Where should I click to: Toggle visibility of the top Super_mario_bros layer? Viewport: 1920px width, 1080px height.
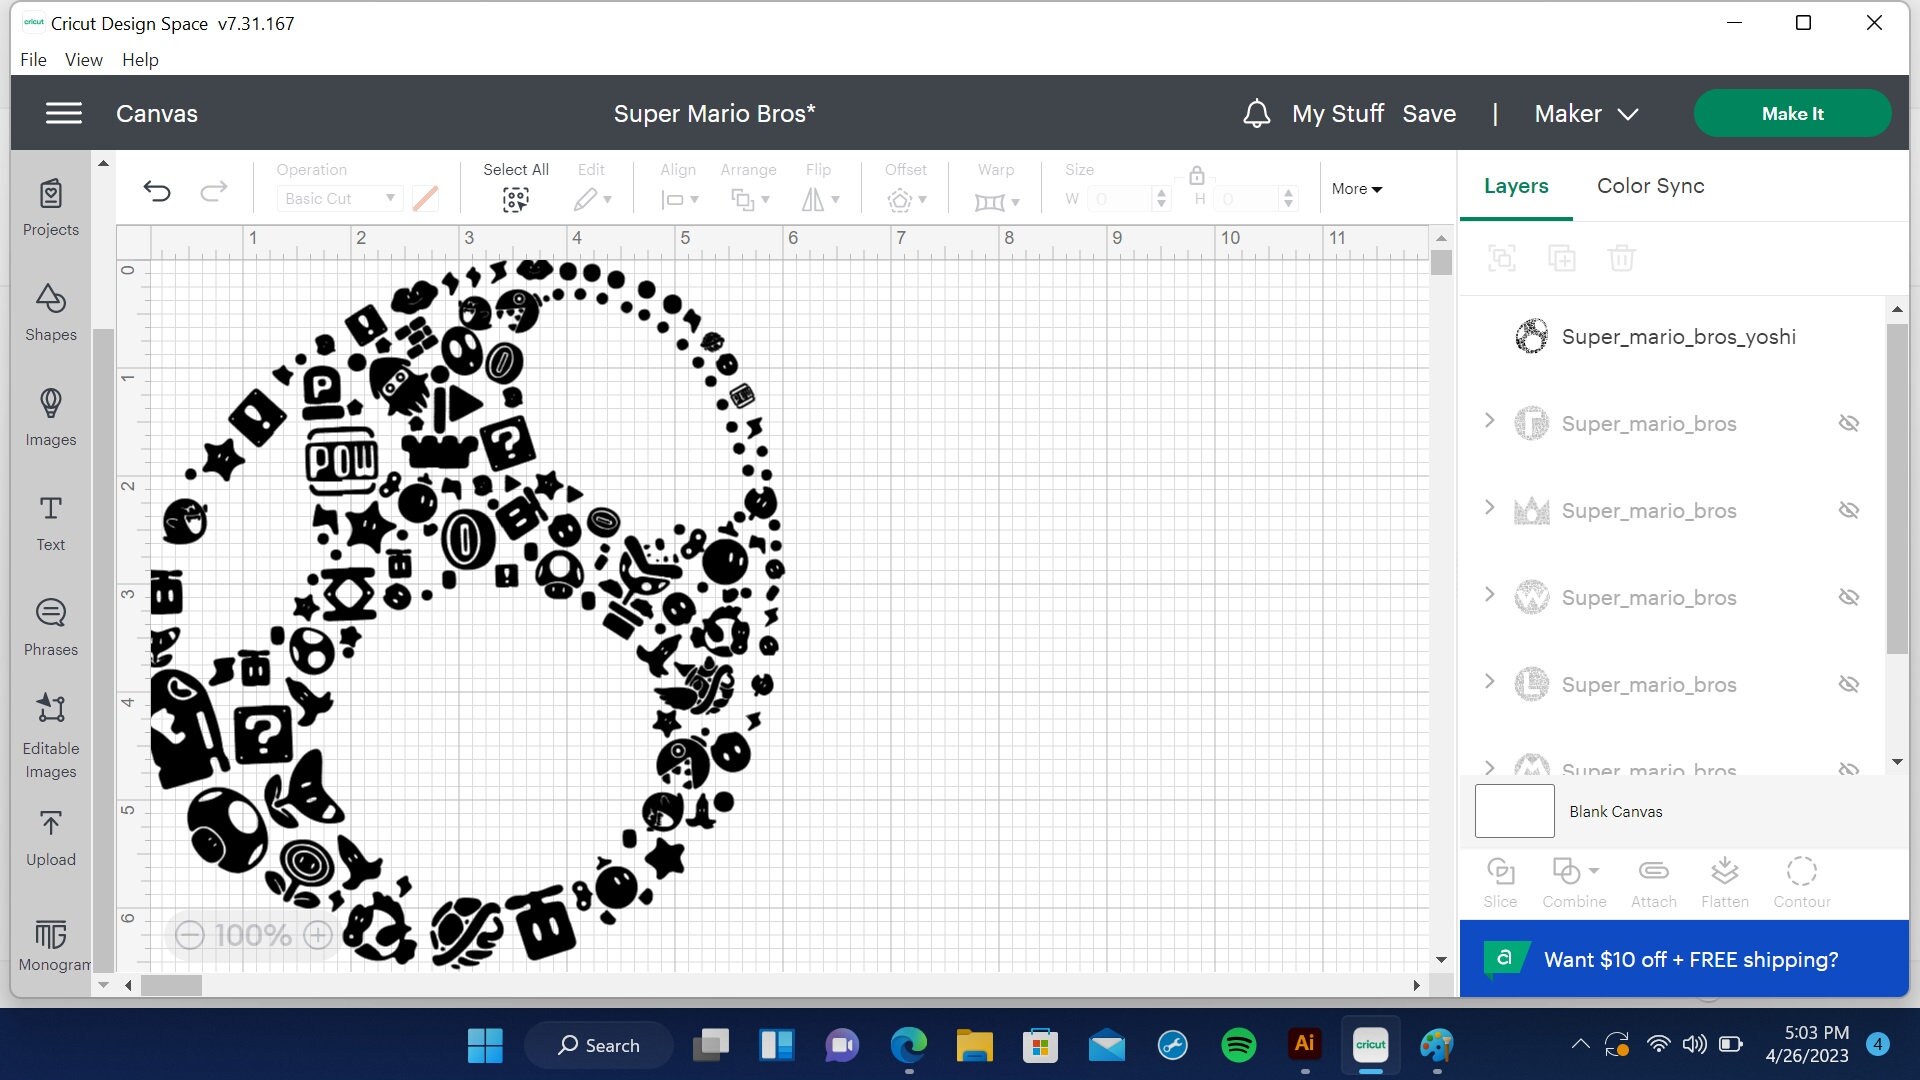tap(1849, 423)
